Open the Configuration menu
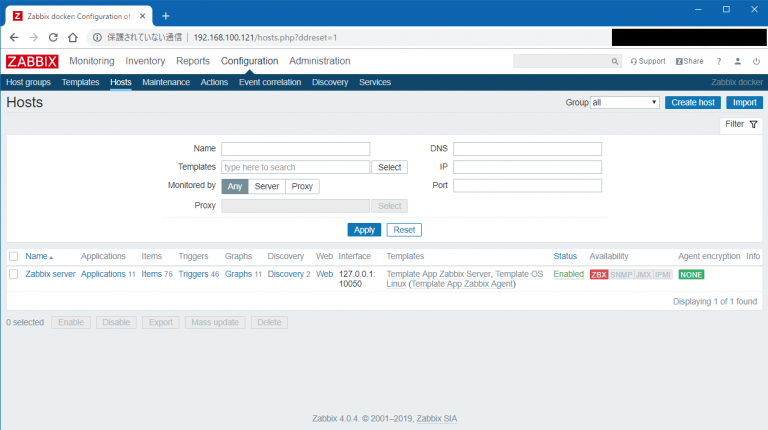The width and height of the screenshot is (768, 430). click(x=249, y=61)
